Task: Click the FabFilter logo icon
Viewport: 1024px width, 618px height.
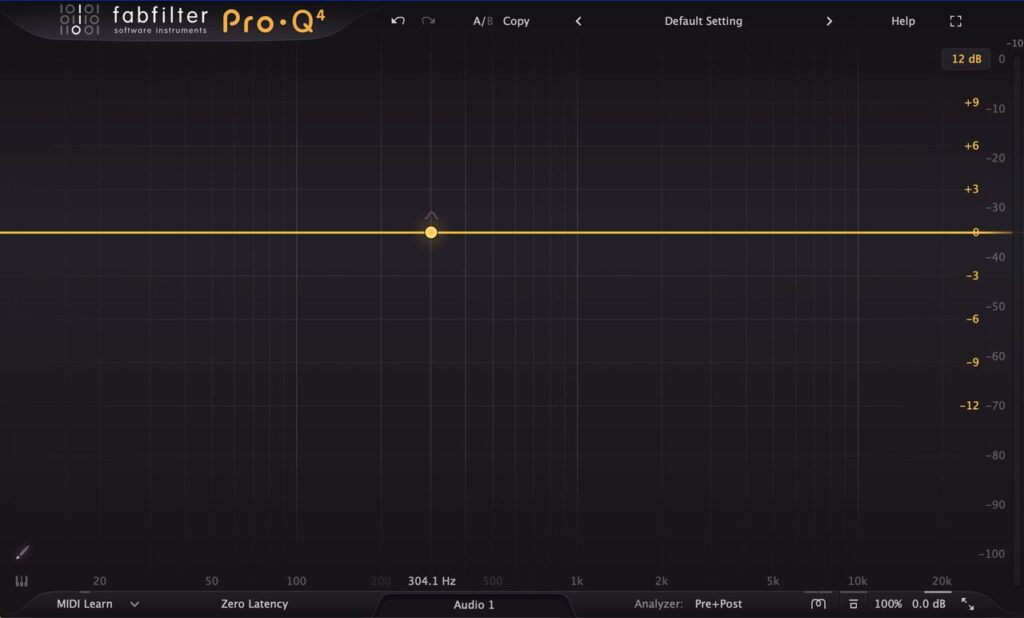Action: [x=80, y=20]
